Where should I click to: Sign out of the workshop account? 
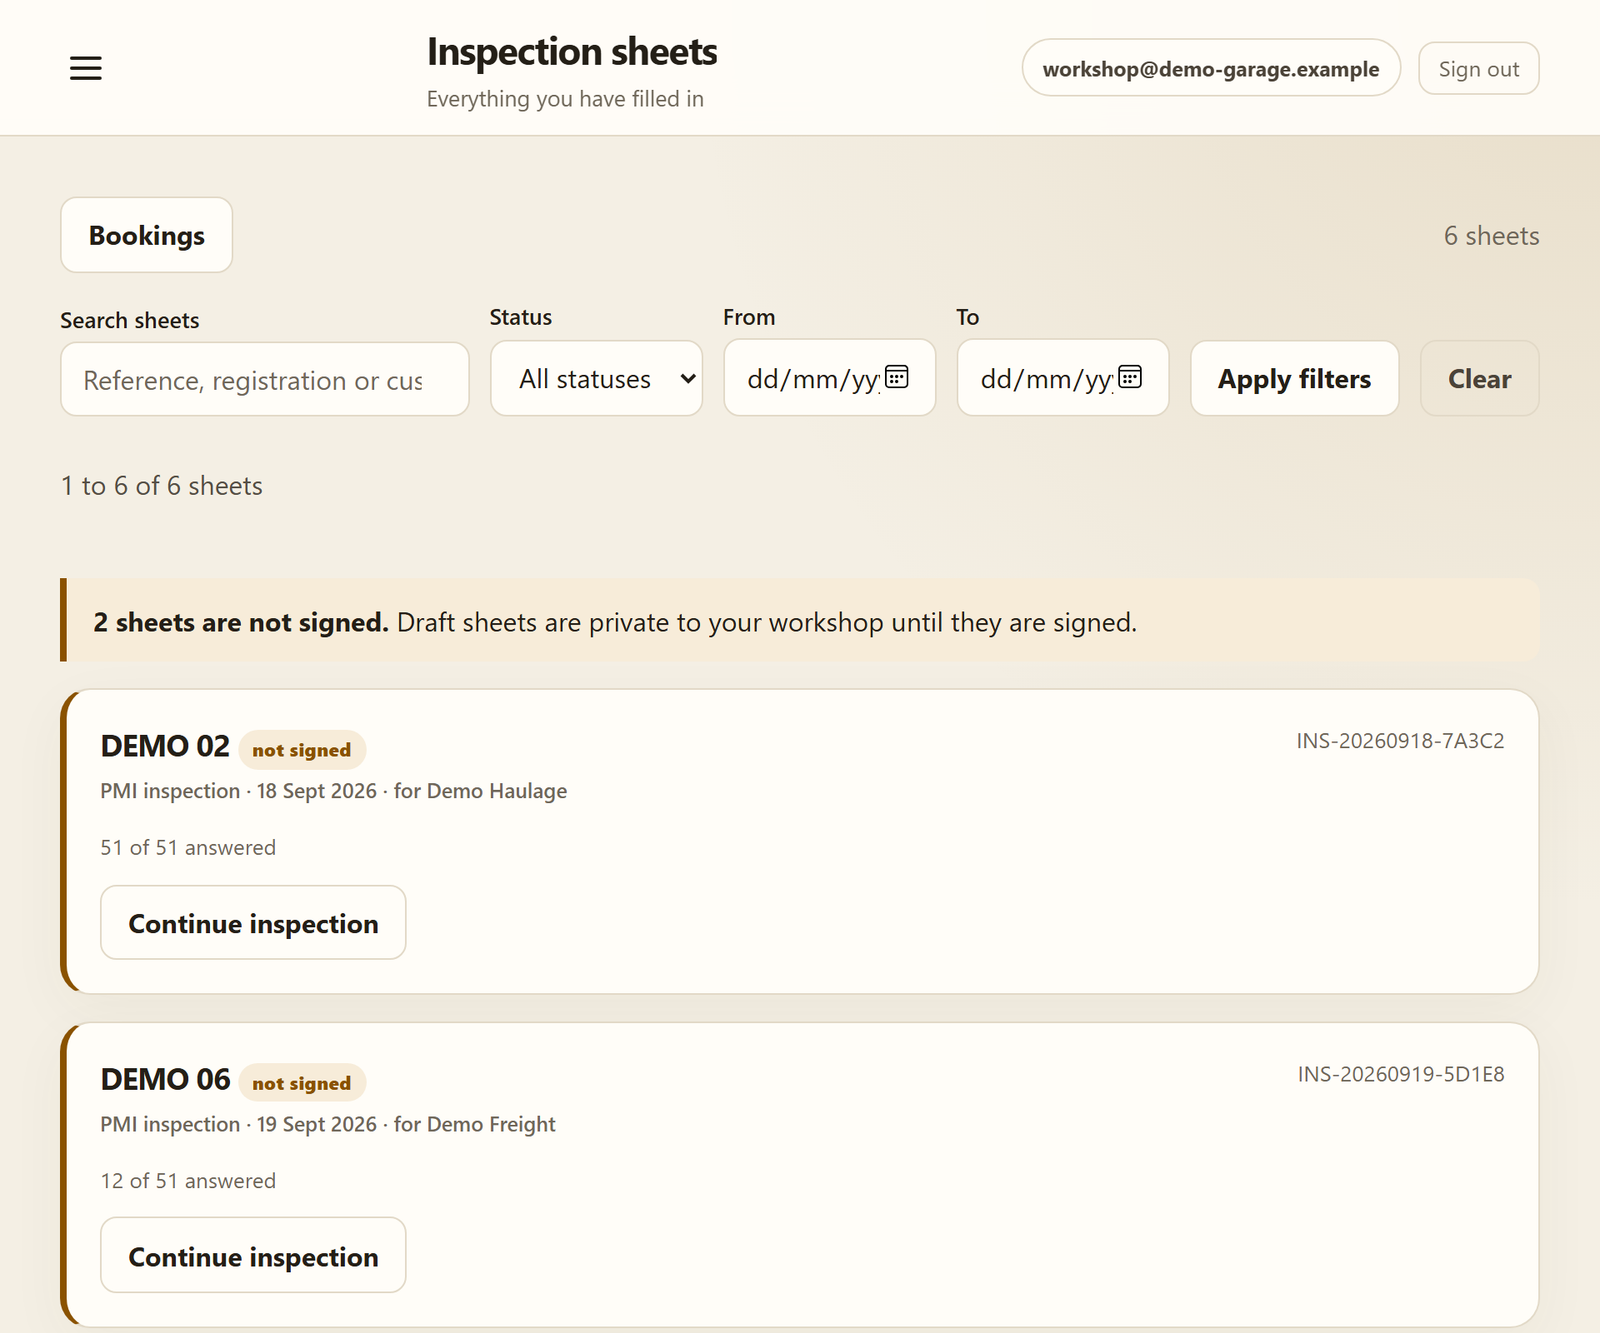pos(1478,68)
